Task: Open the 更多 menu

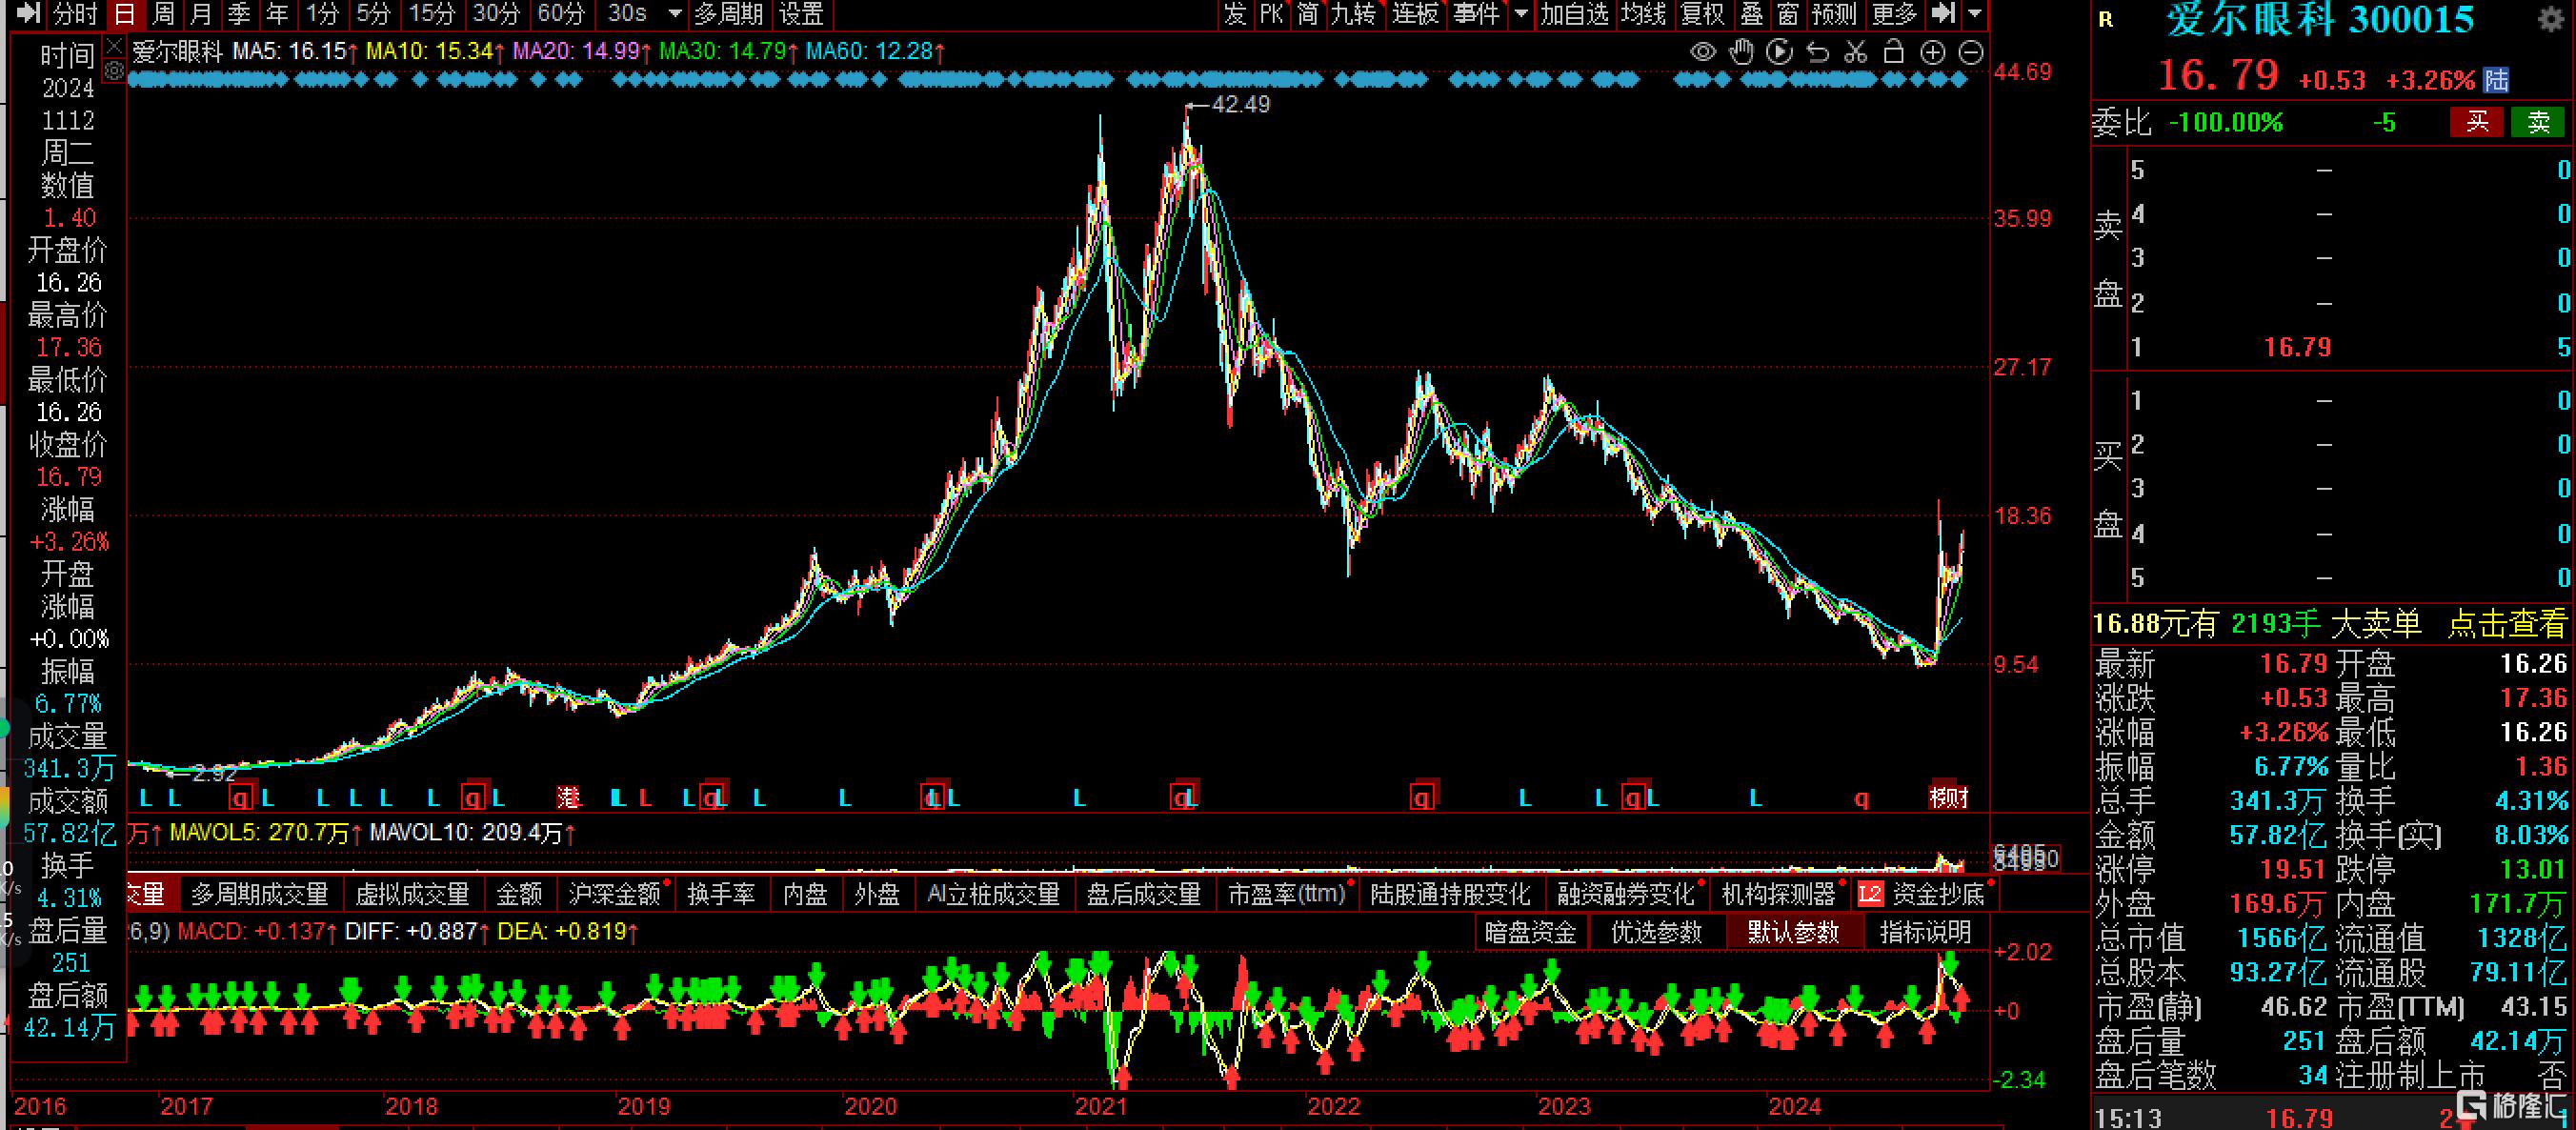Action: point(1894,14)
